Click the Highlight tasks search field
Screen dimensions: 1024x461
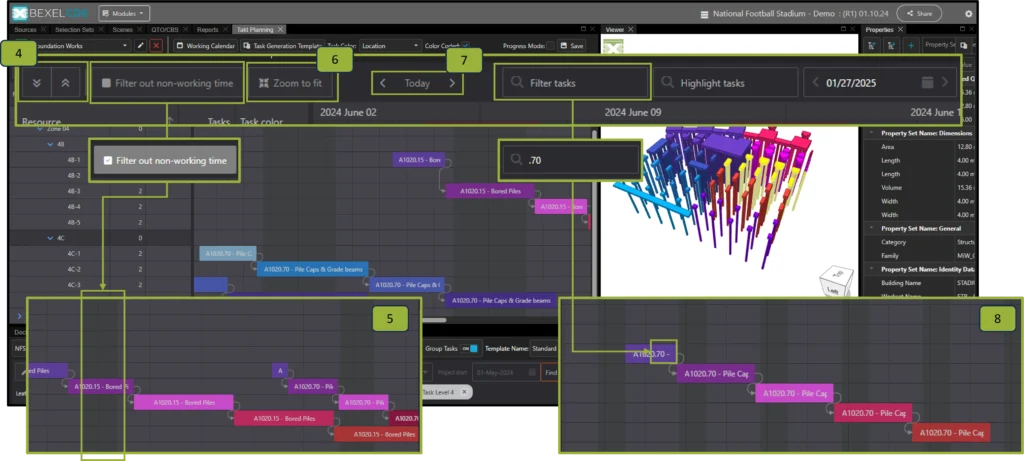[724, 83]
